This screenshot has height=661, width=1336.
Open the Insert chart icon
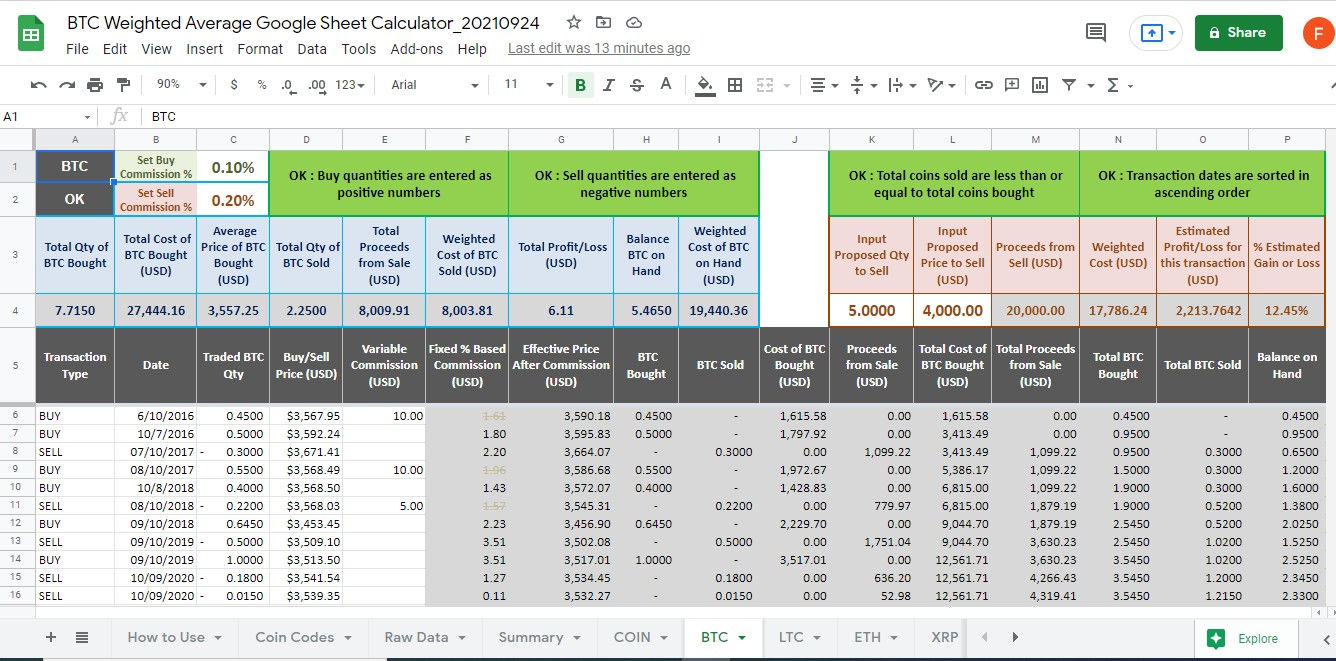[x=1040, y=85]
